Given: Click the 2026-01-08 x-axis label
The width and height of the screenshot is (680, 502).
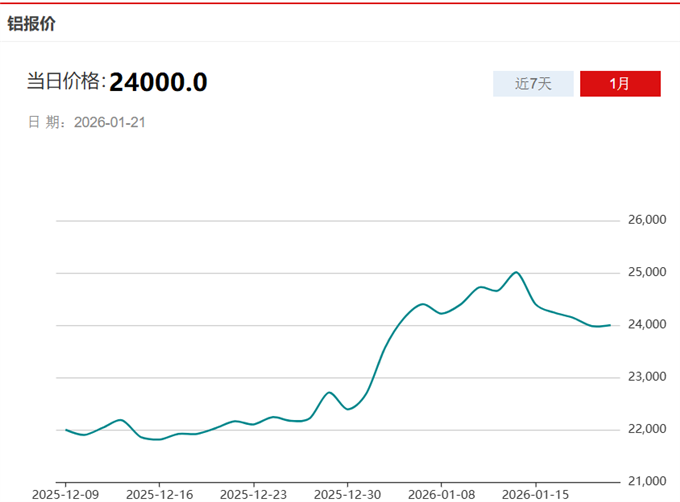Looking at the screenshot, I should click(441, 494).
